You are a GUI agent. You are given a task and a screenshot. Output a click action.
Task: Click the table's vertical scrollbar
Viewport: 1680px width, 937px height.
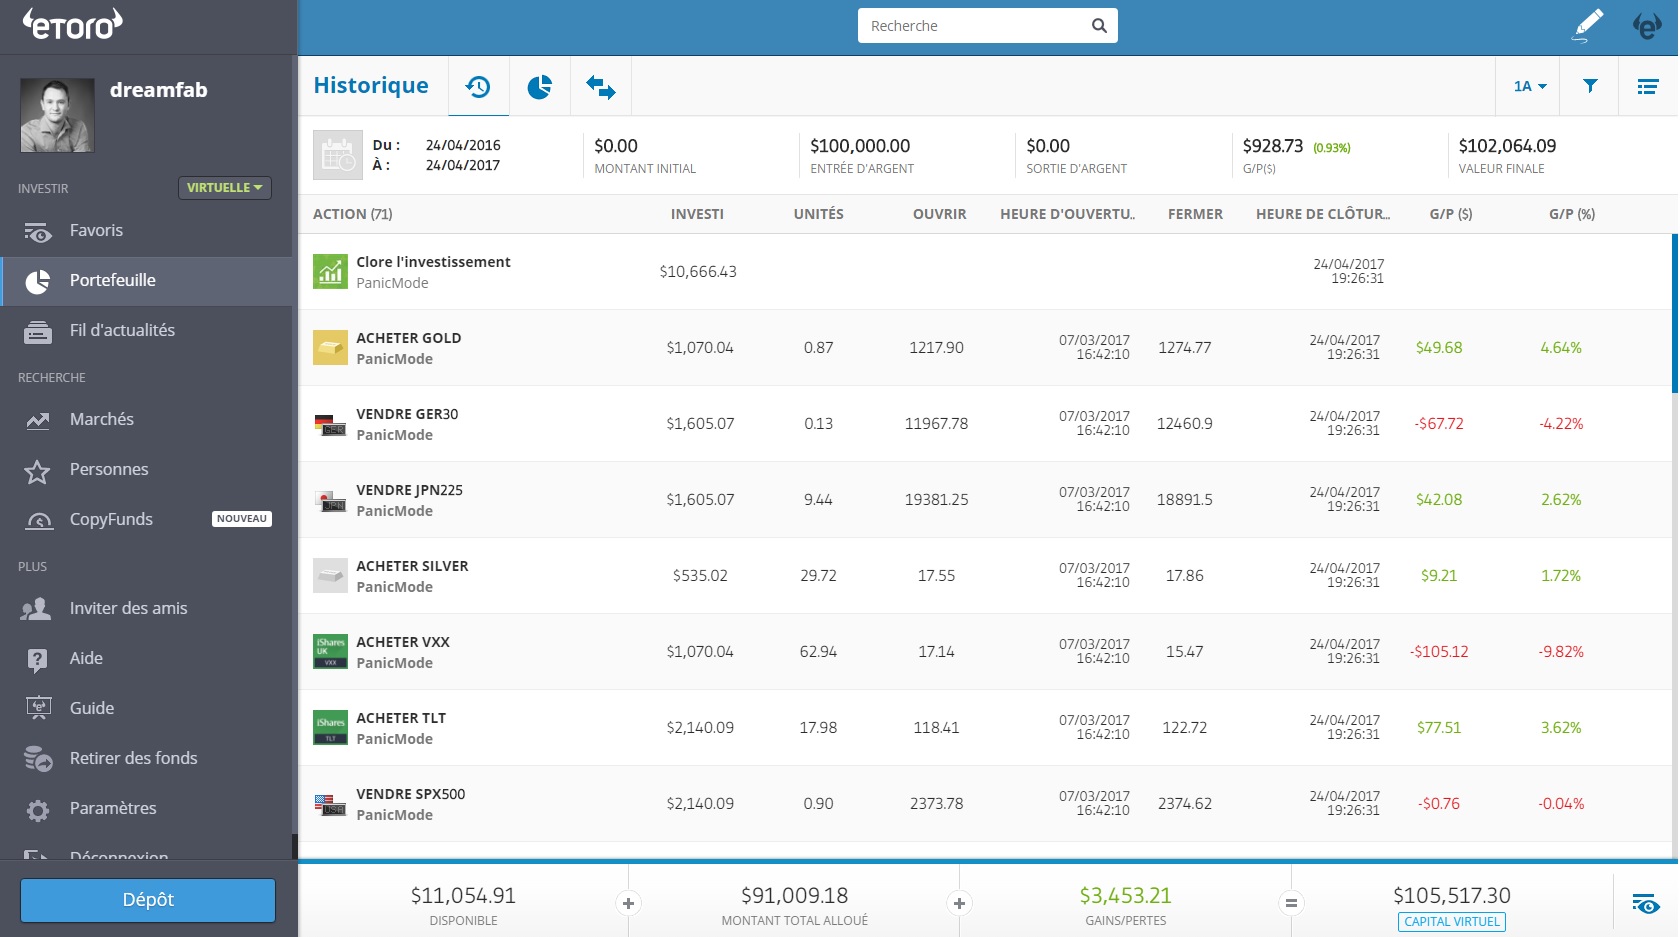pos(1673,314)
